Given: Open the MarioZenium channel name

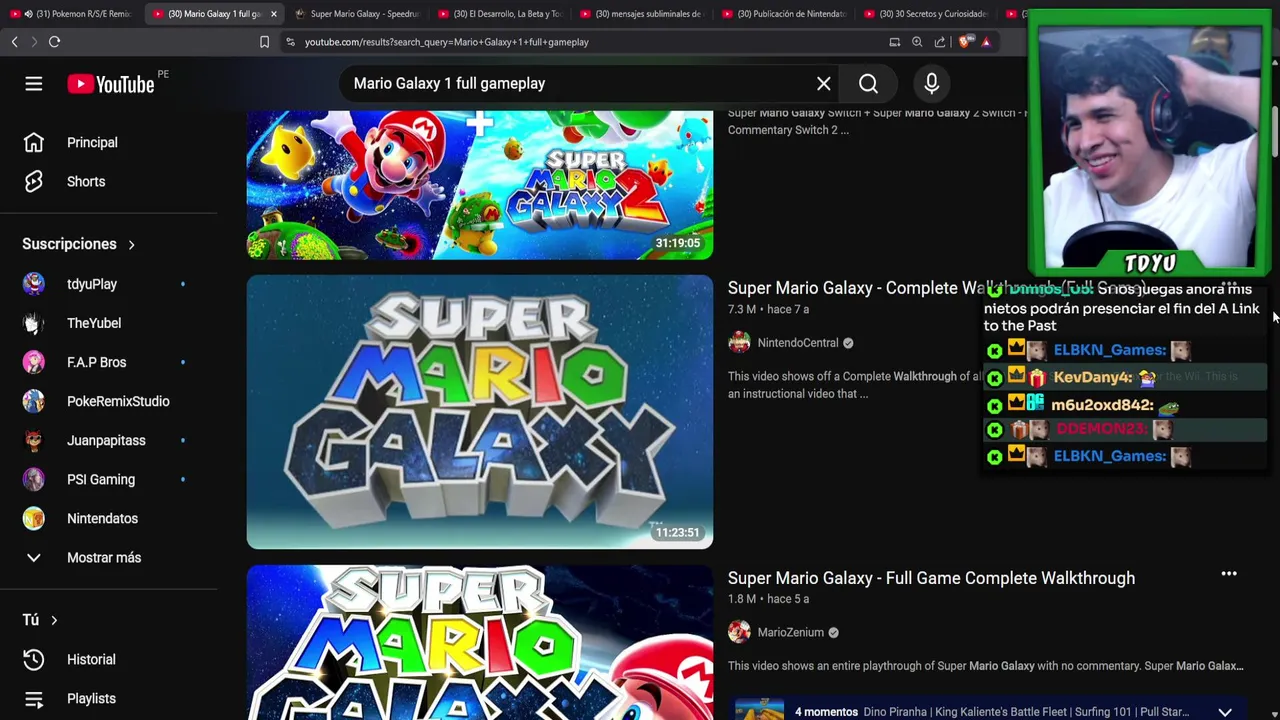Looking at the screenshot, I should 791,632.
